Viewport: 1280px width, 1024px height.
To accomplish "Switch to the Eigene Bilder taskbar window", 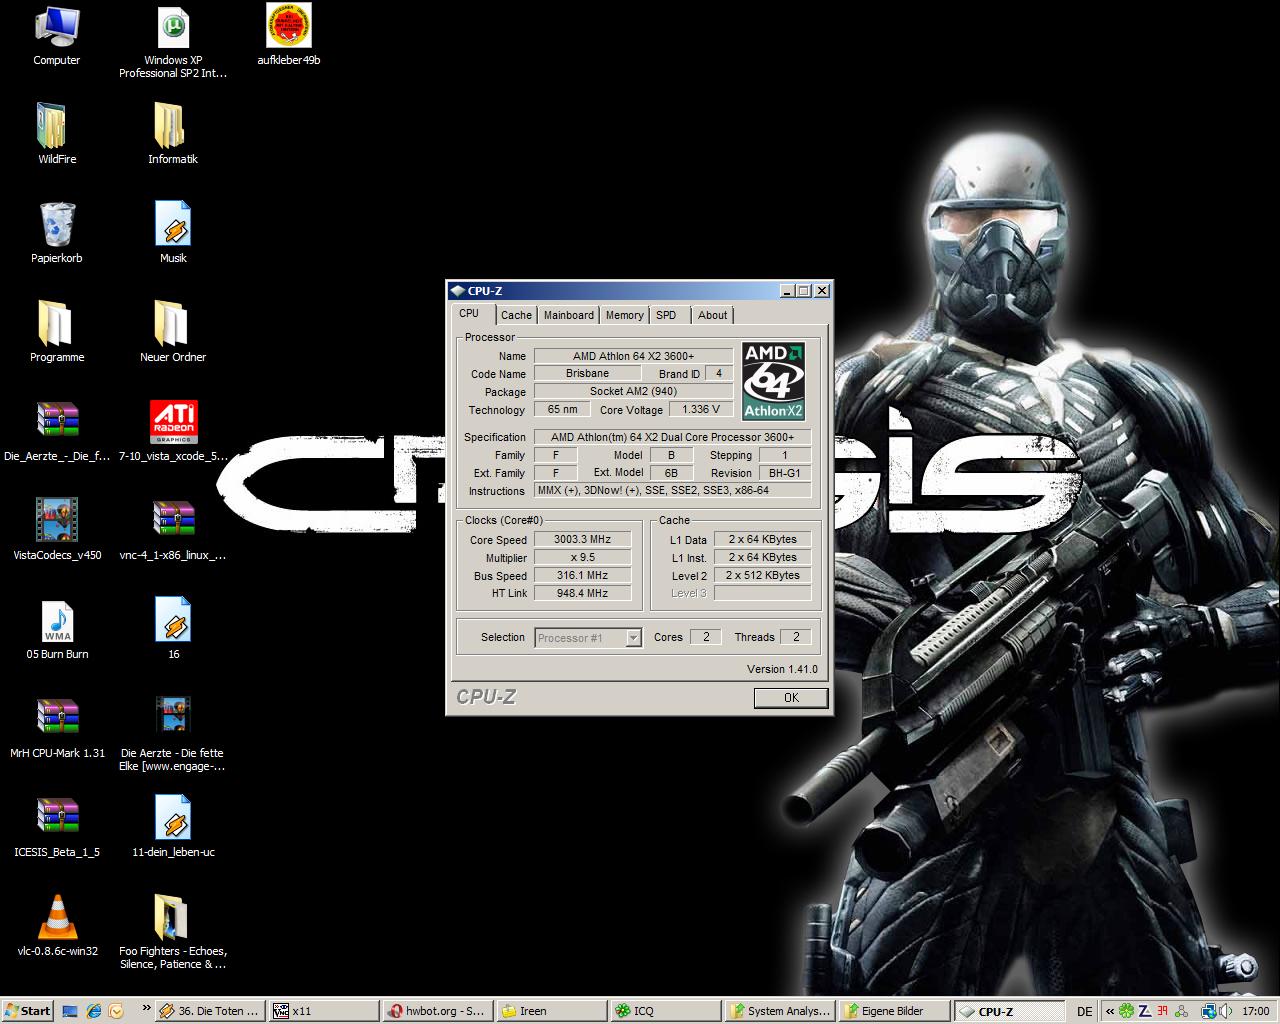I will [x=893, y=1011].
